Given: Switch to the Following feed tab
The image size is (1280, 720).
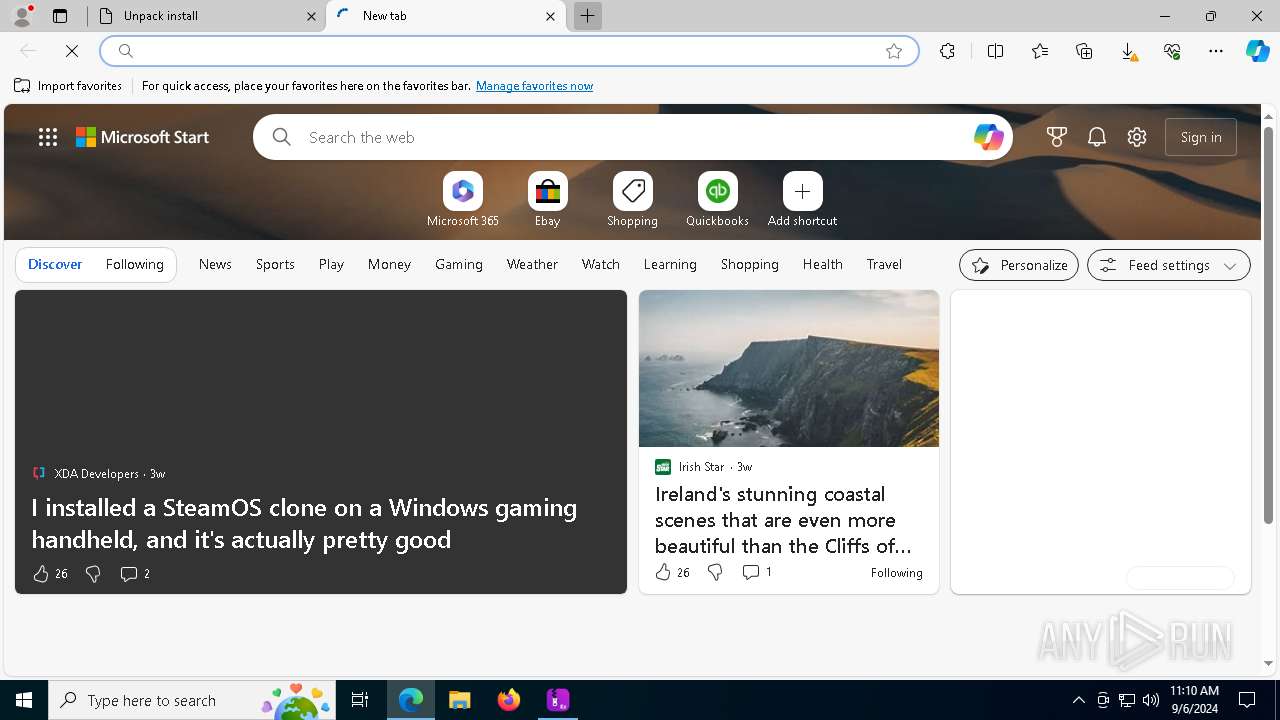Looking at the screenshot, I should 135,264.
